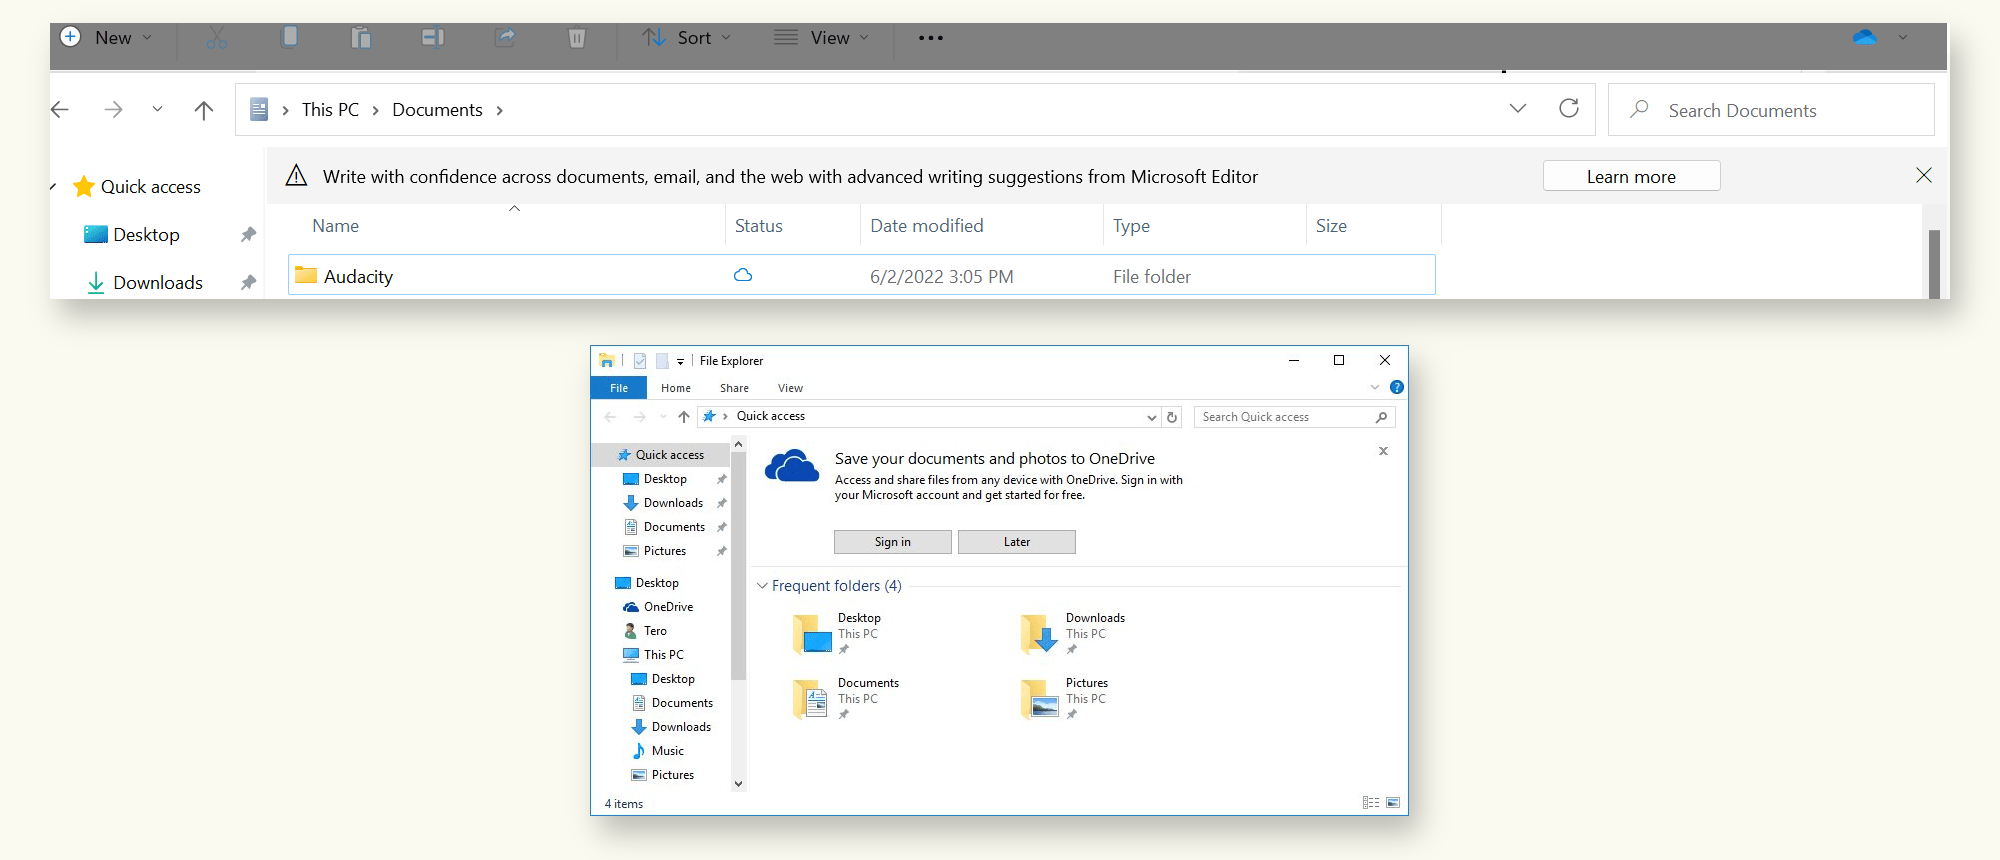Select the Tero user folder in navigation tree
2000x860 pixels.
coord(646,631)
